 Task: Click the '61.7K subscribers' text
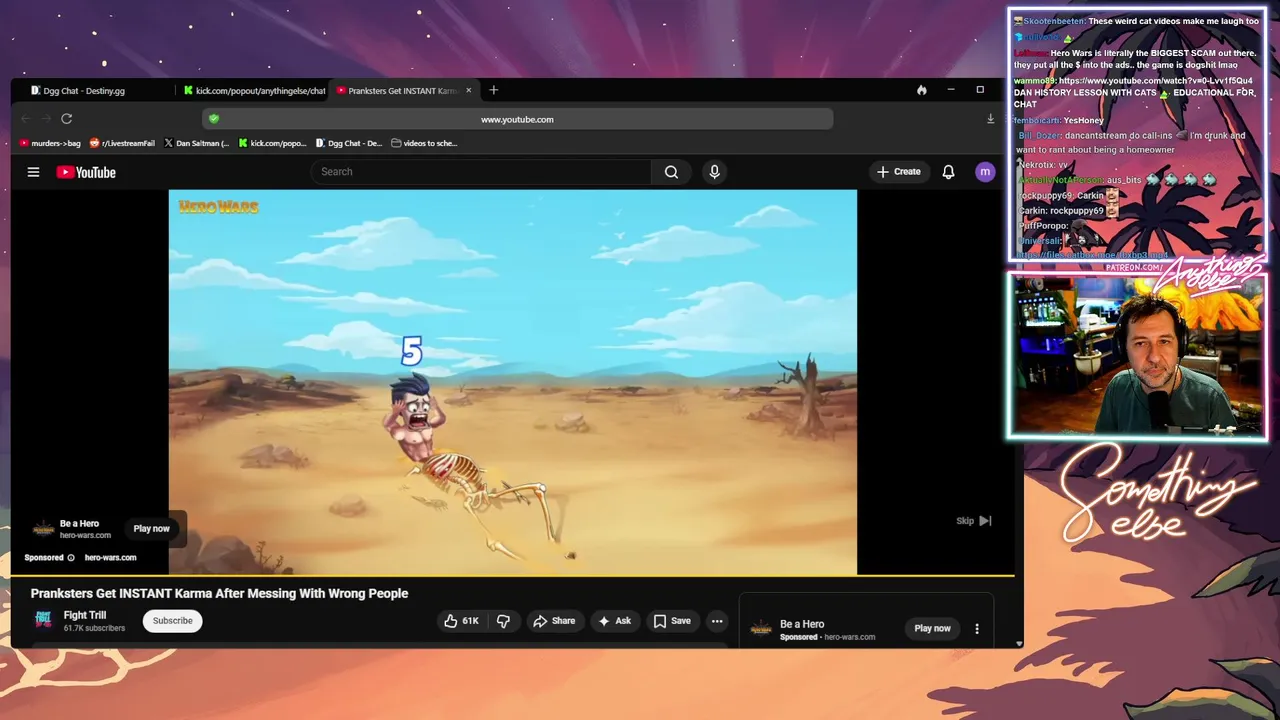click(x=94, y=629)
